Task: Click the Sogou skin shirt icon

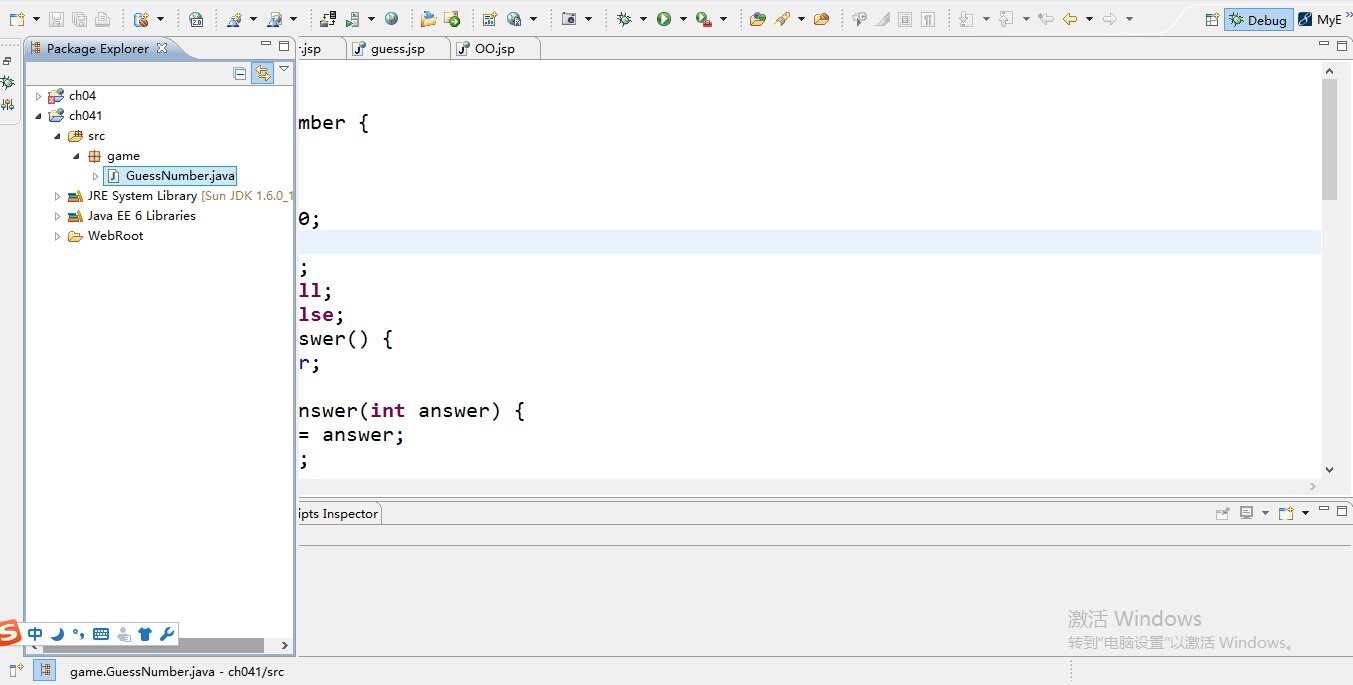Action: [145, 634]
